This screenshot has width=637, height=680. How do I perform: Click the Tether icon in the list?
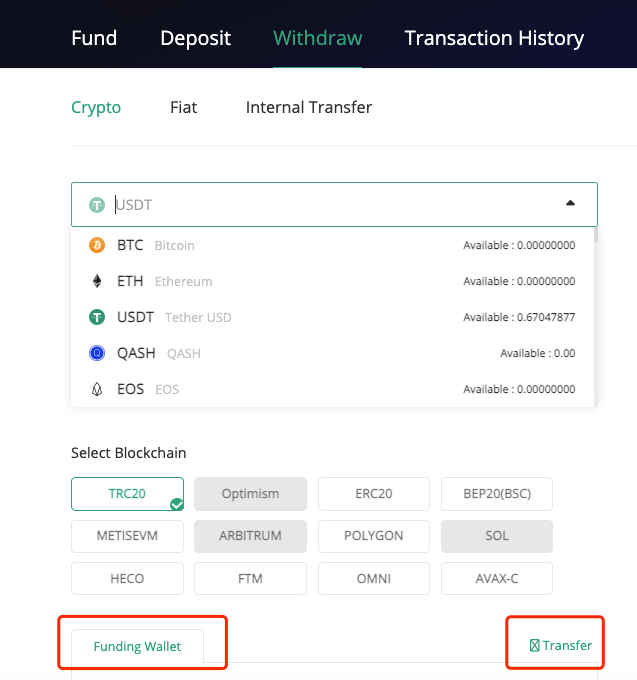tap(97, 317)
